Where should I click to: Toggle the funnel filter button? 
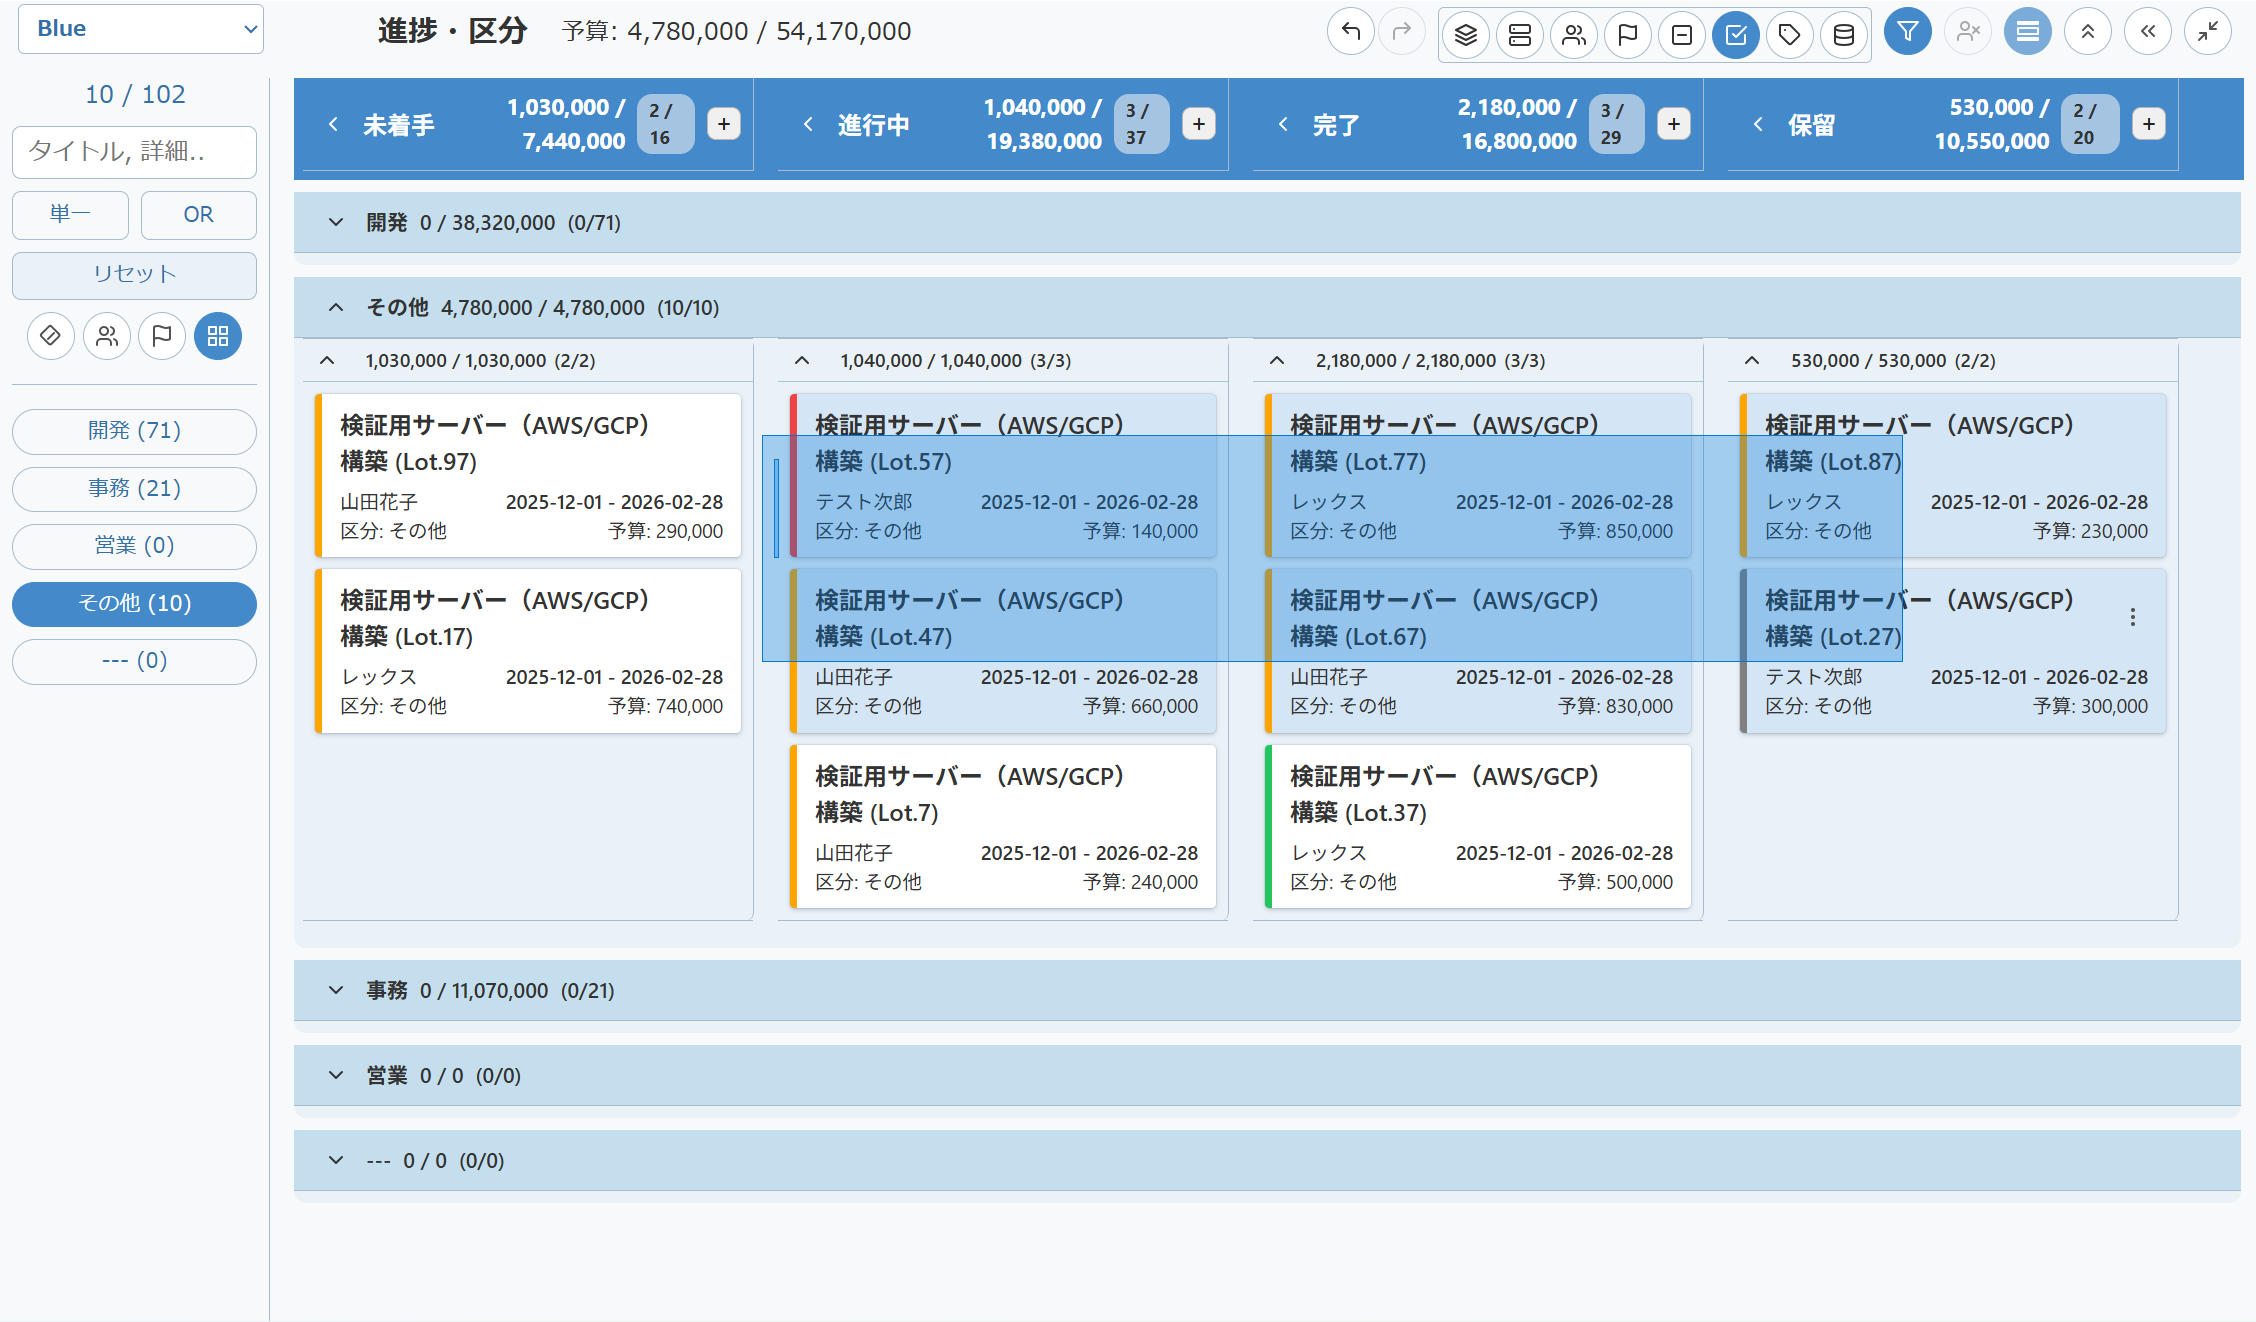click(x=1907, y=32)
